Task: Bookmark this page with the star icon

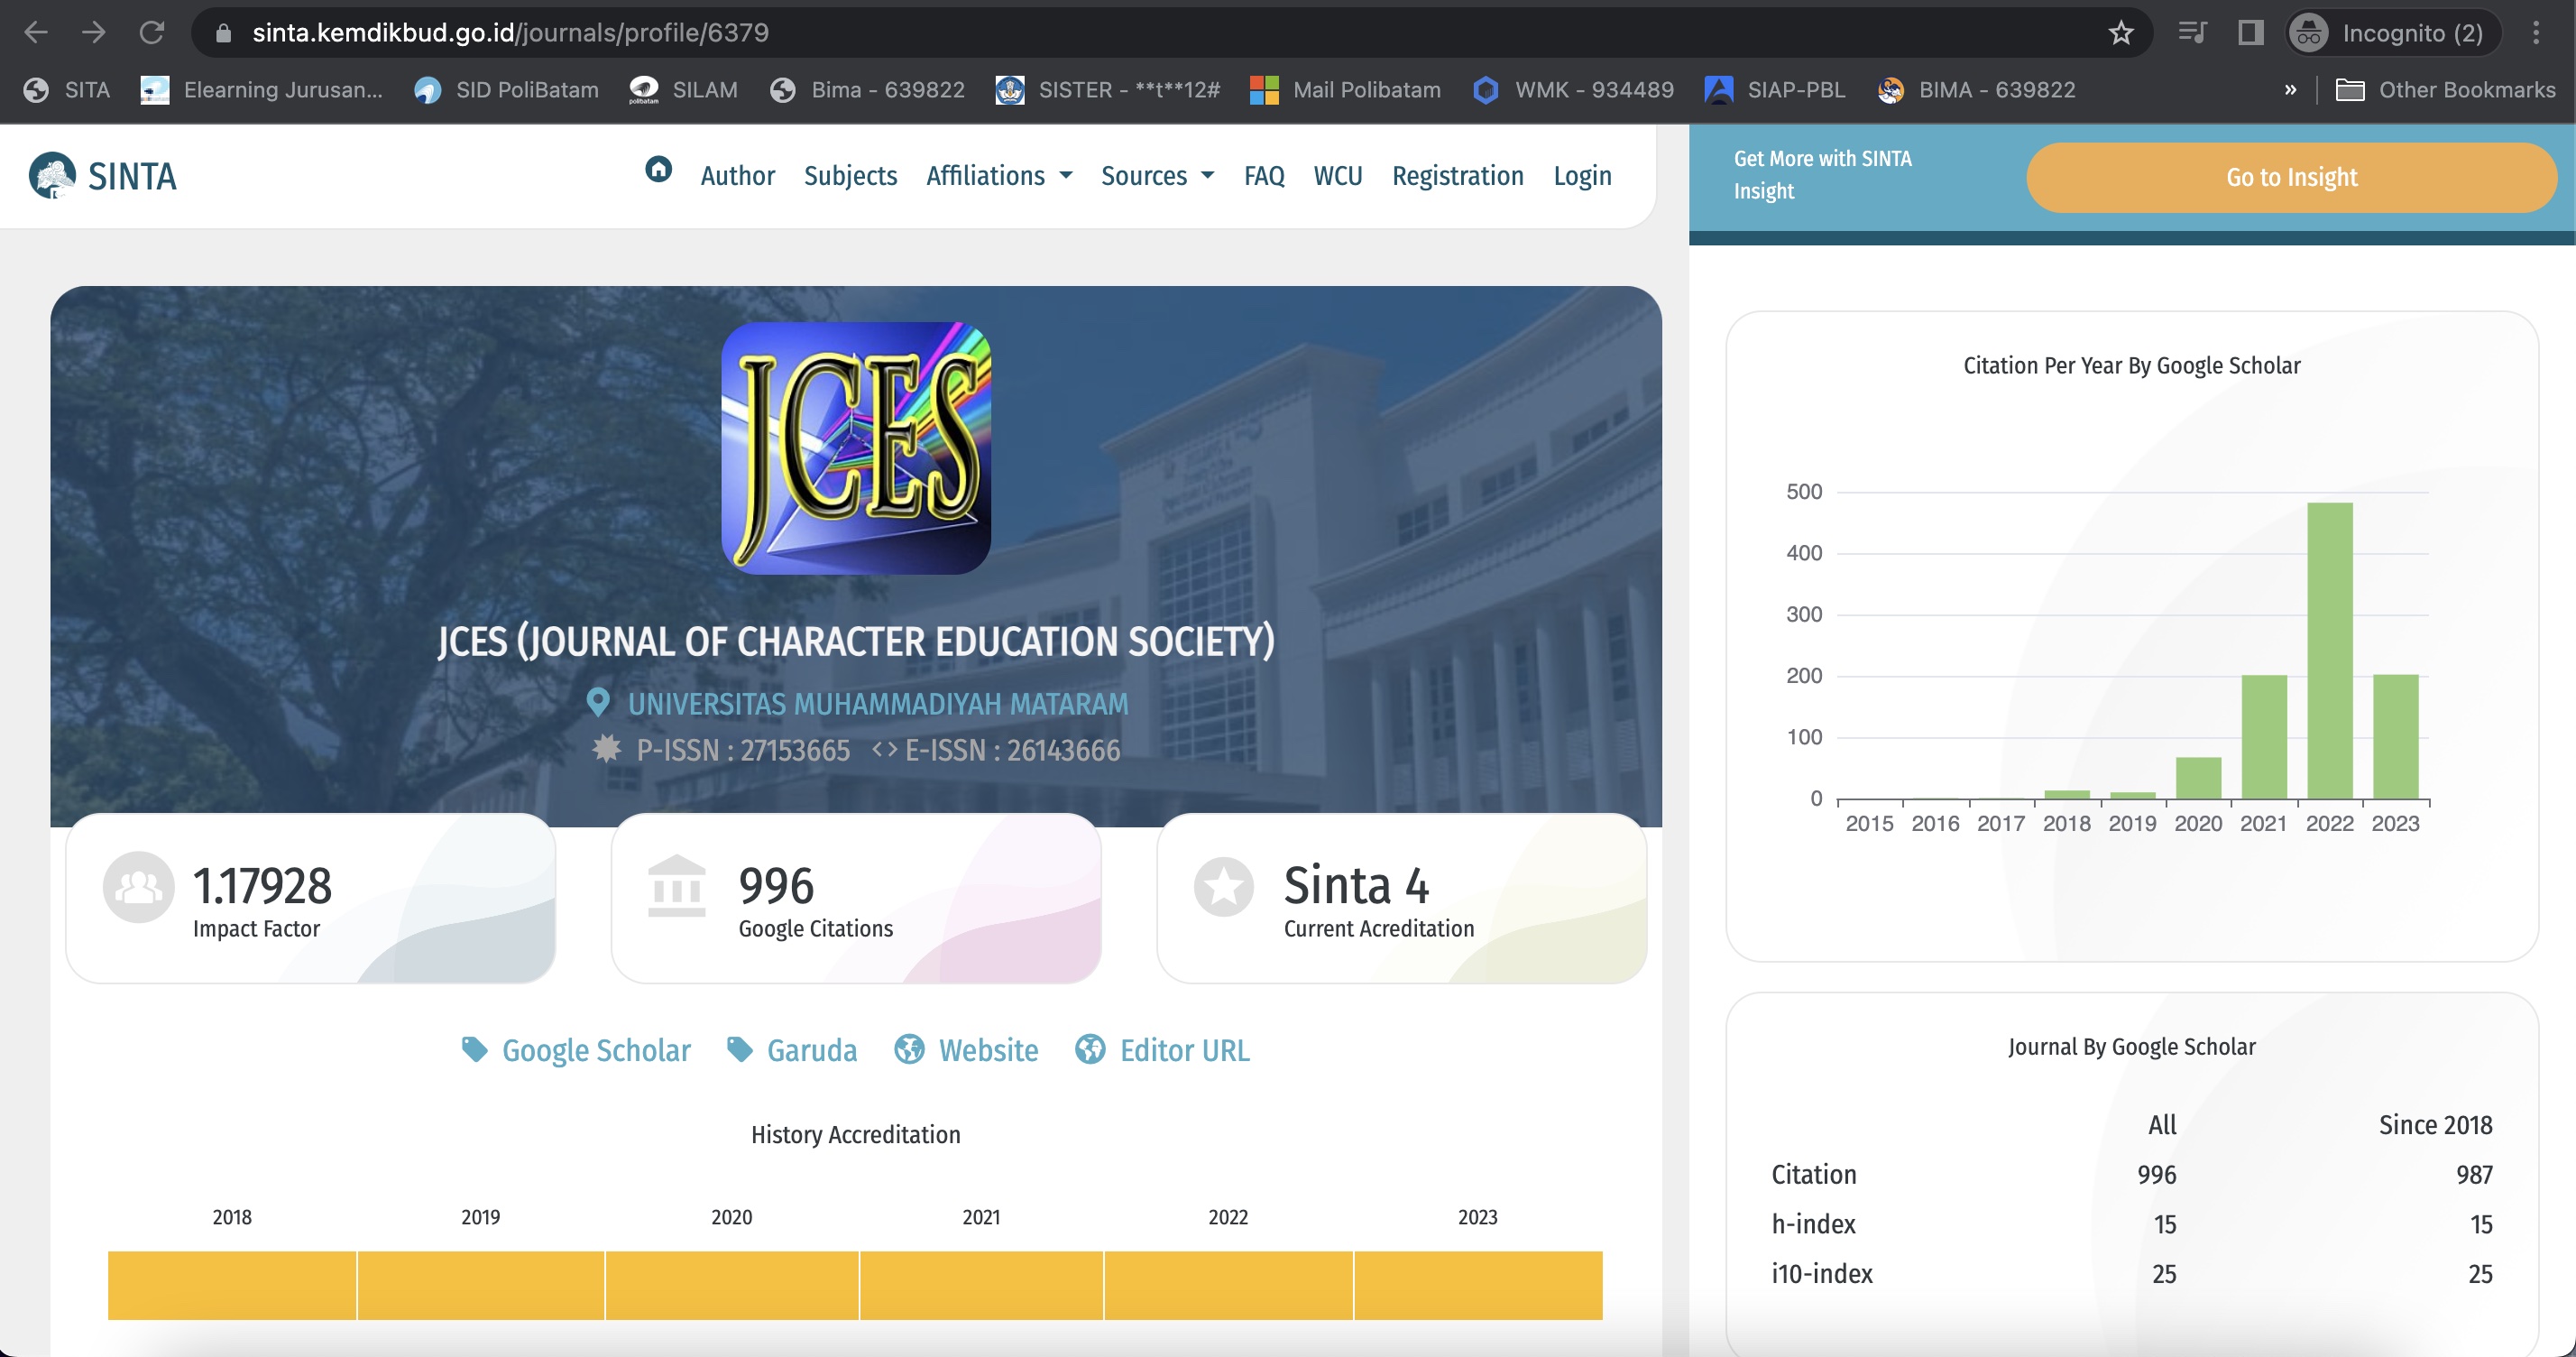Action: (x=2120, y=33)
